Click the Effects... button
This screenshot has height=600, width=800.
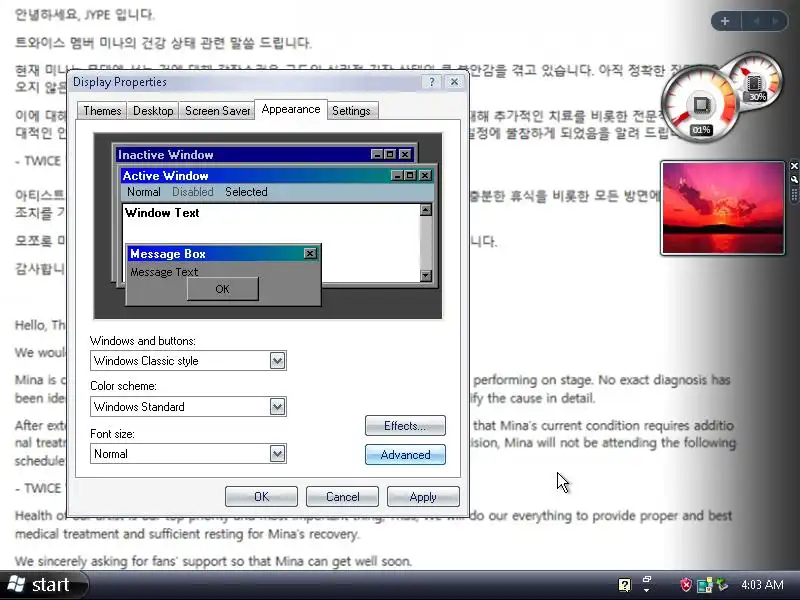point(405,426)
